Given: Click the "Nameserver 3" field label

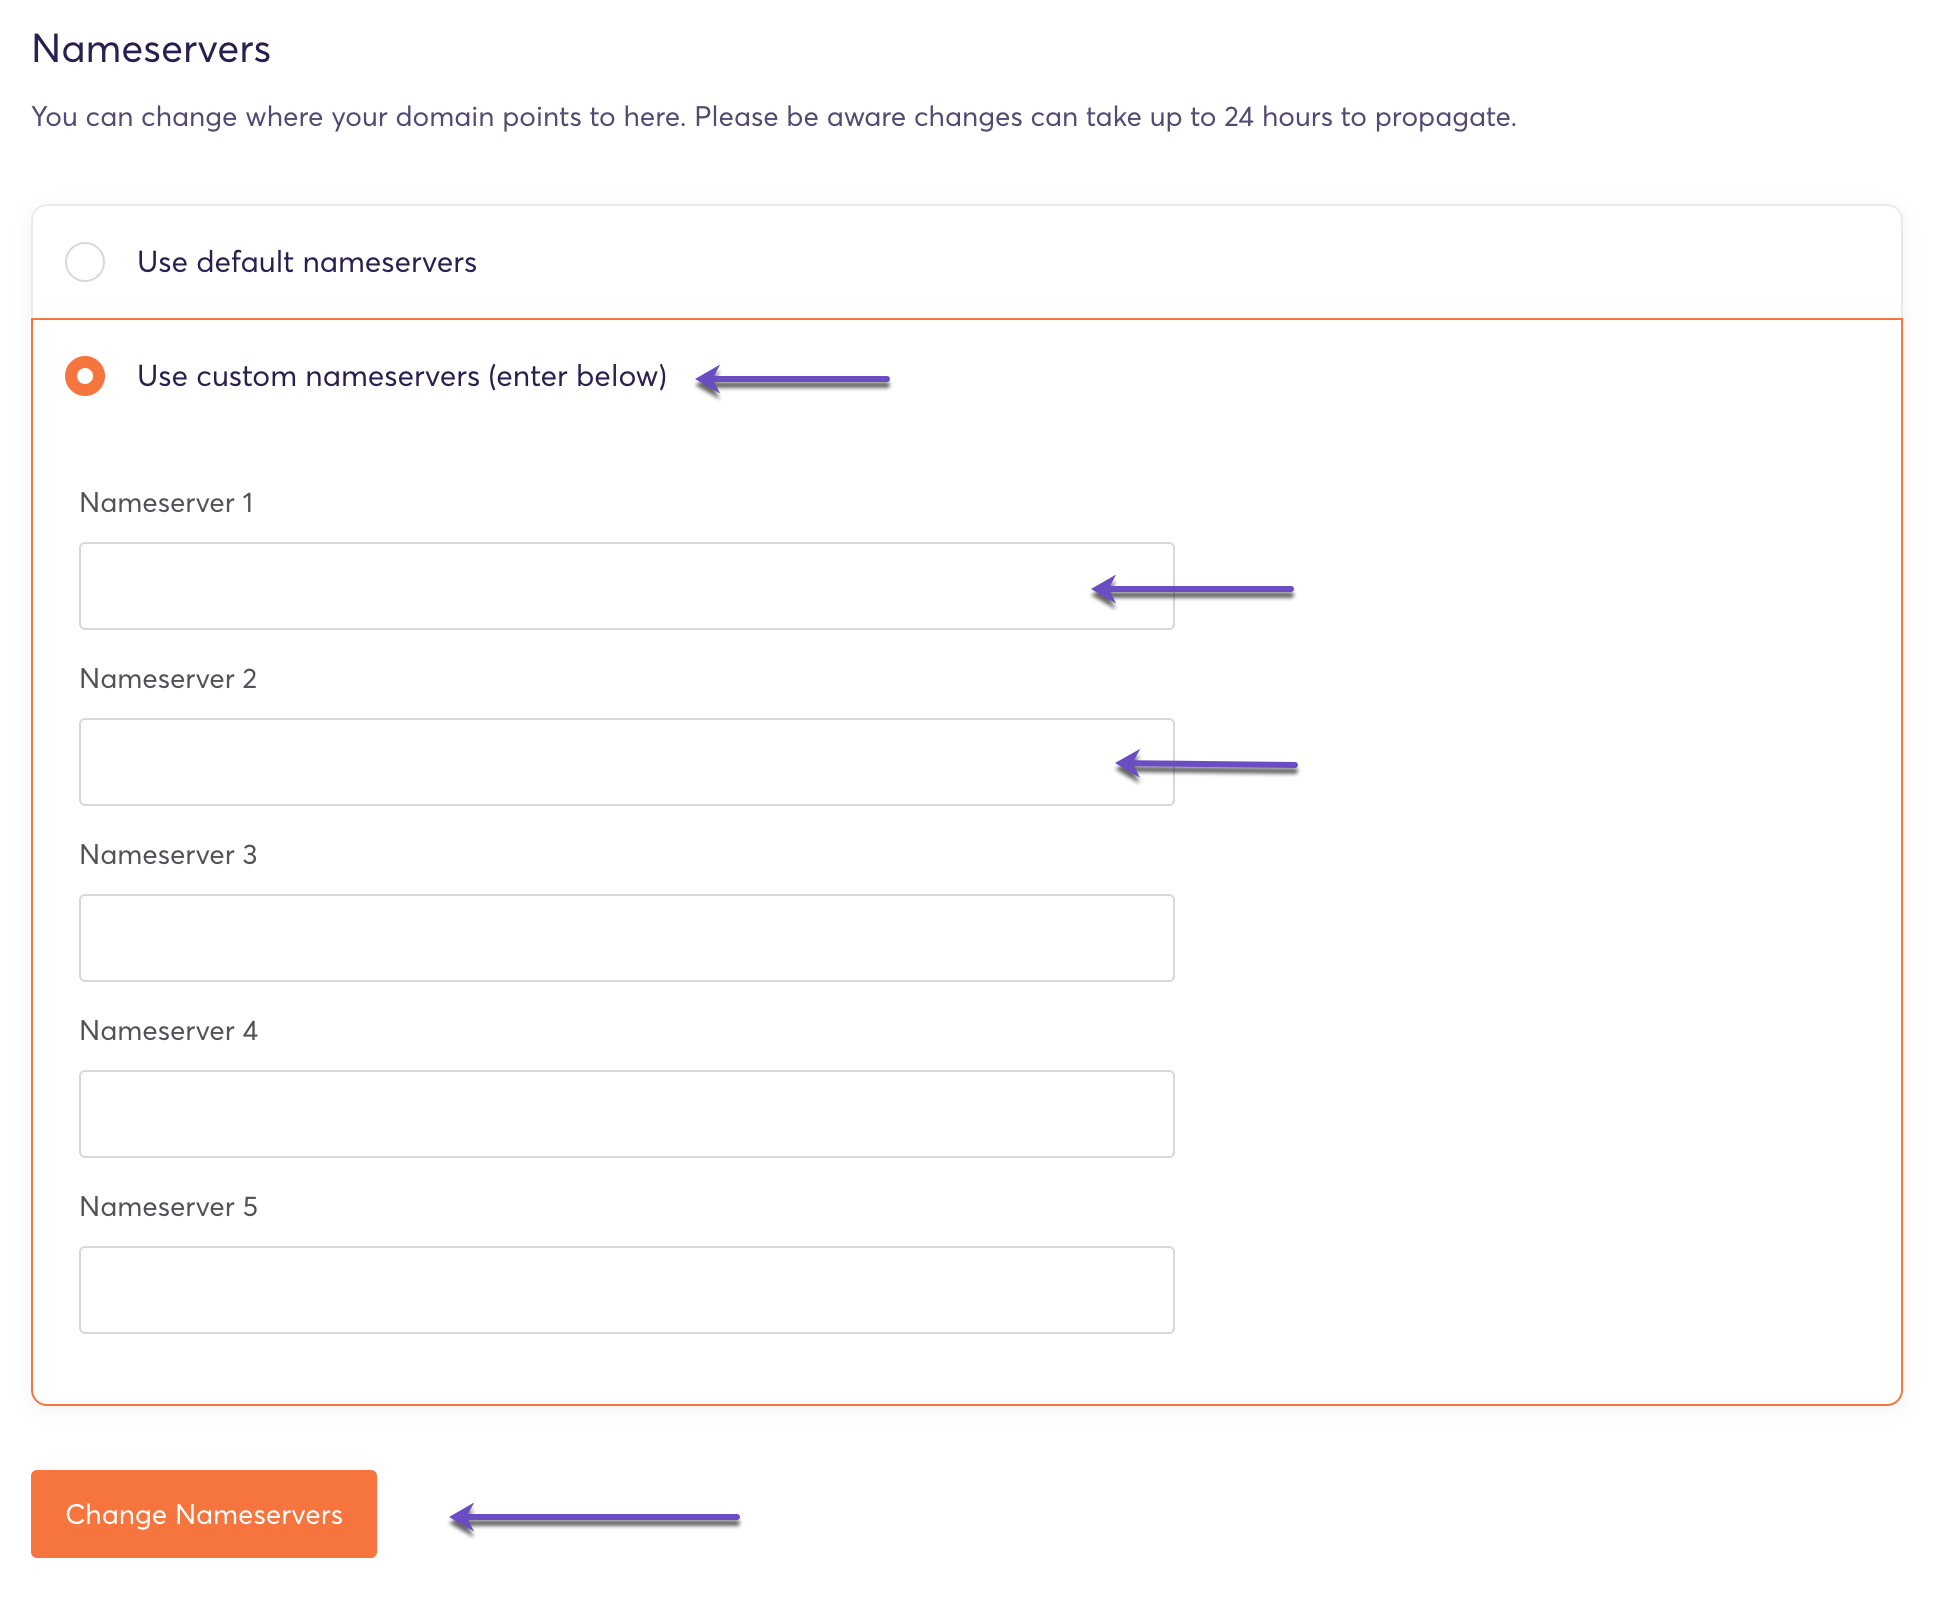Looking at the screenshot, I should pos(168,855).
